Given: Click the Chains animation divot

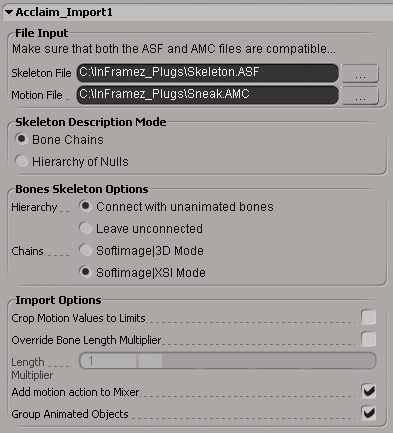Looking at the screenshot, I should pos(58,255).
